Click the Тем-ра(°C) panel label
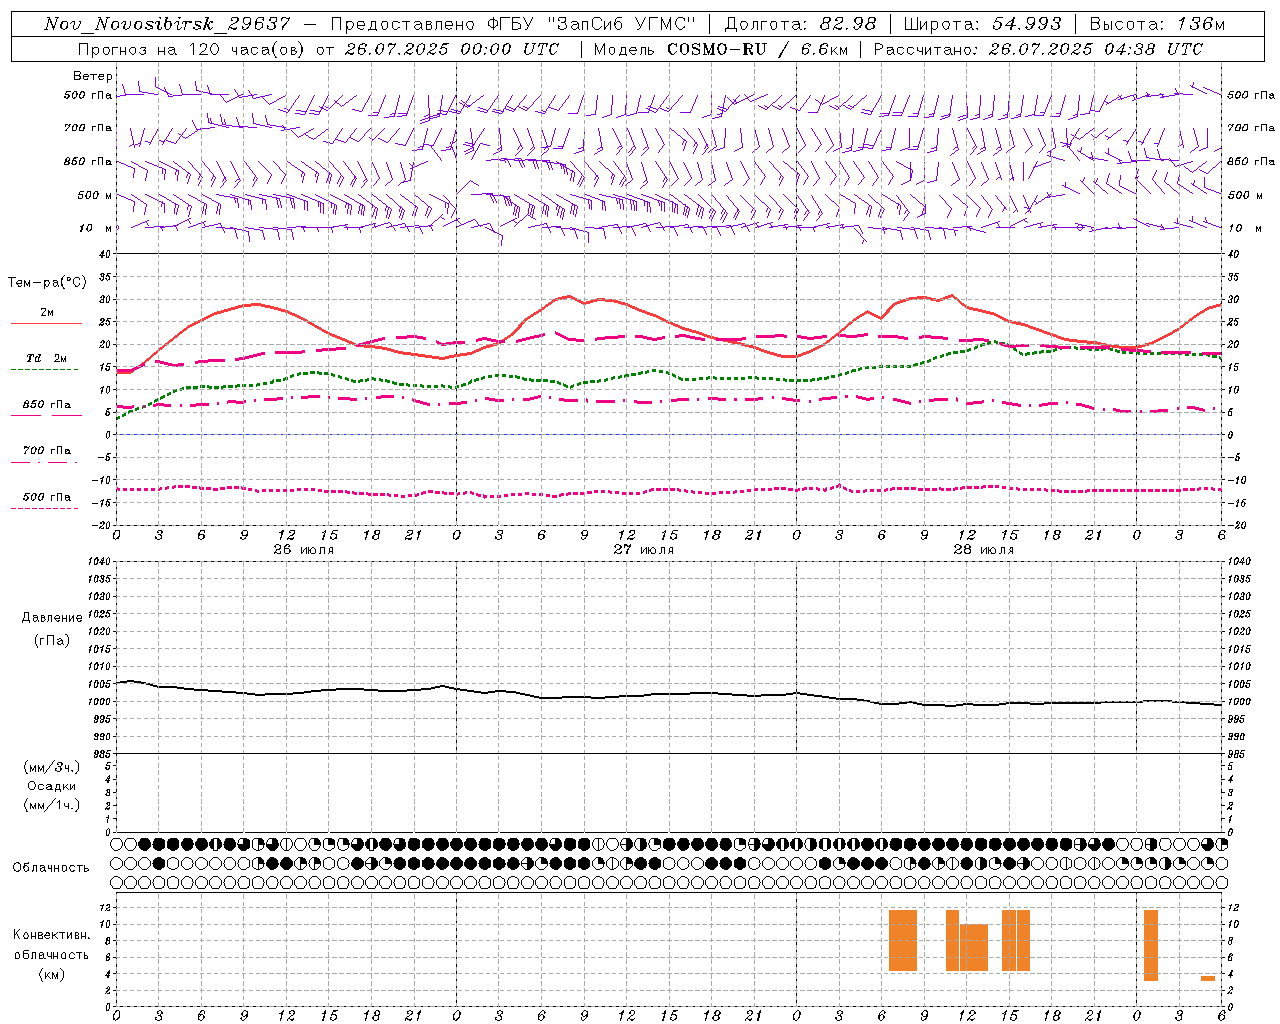Viewport: 1280px width, 1024px height. click(x=47, y=283)
